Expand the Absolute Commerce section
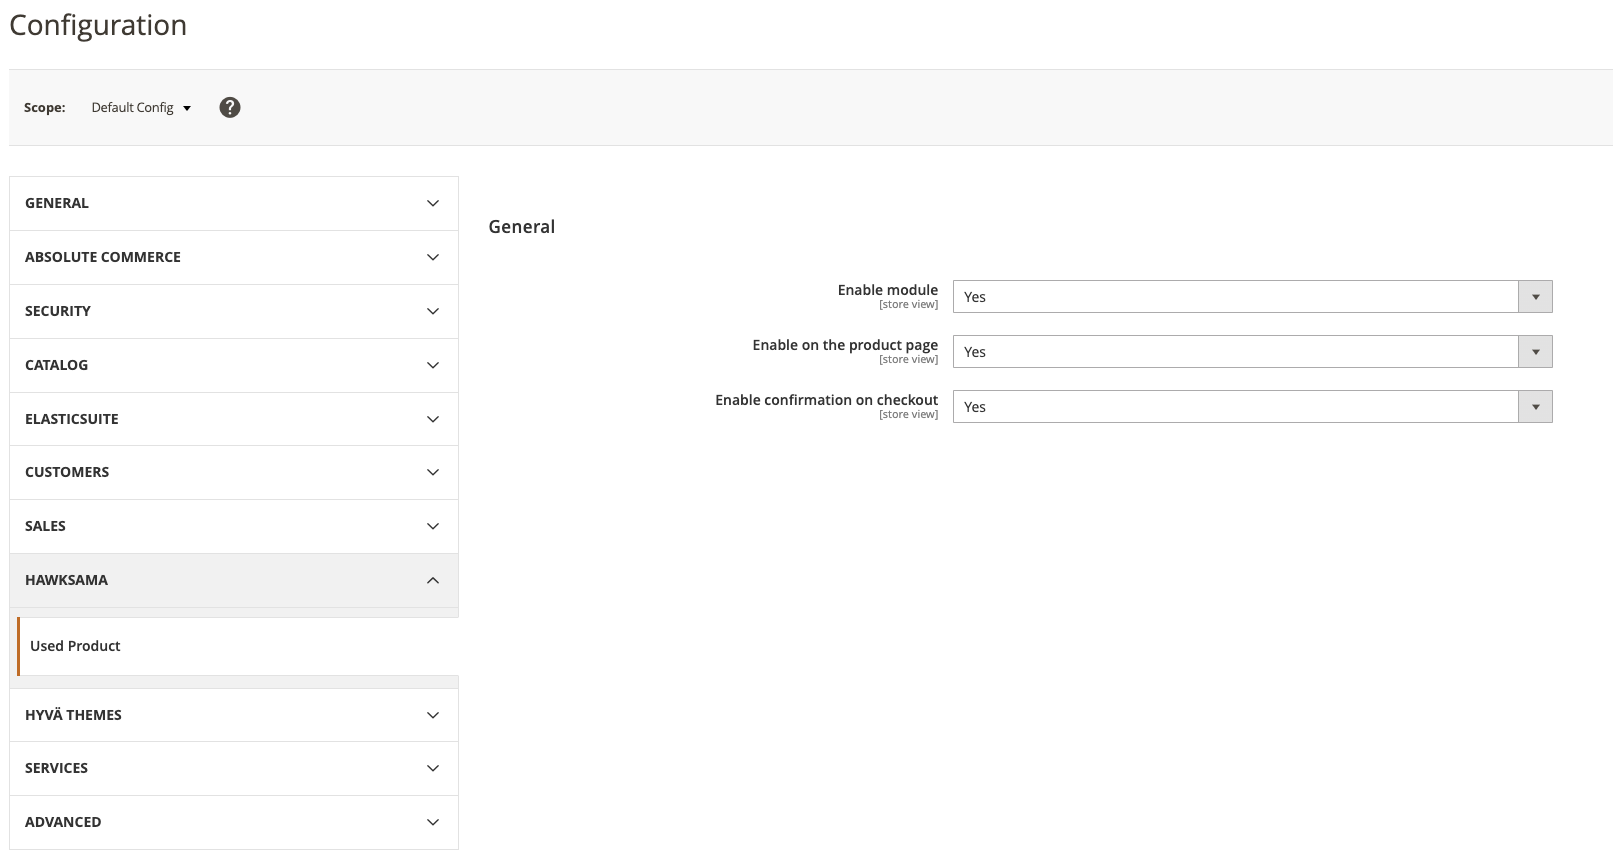This screenshot has height=858, width=1613. (x=103, y=257)
